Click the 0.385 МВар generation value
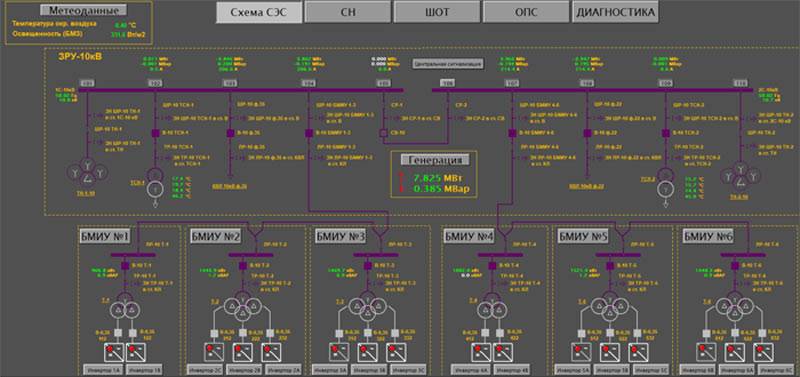 [x=441, y=189]
